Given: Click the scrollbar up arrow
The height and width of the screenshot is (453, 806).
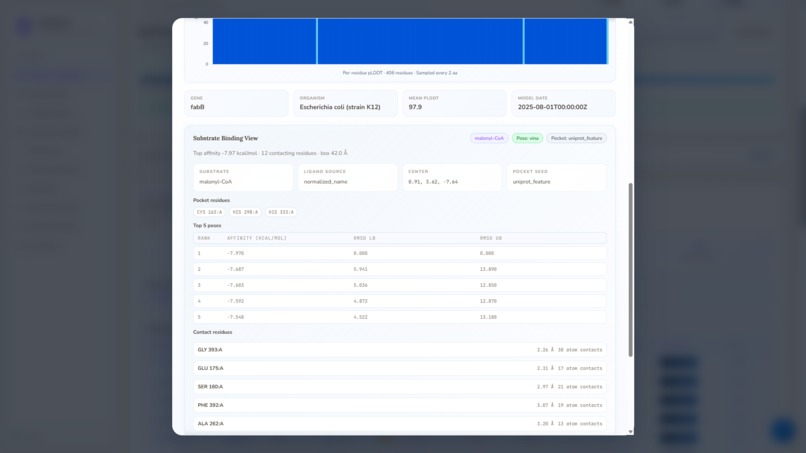Looking at the screenshot, I should [x=630, y=22].
